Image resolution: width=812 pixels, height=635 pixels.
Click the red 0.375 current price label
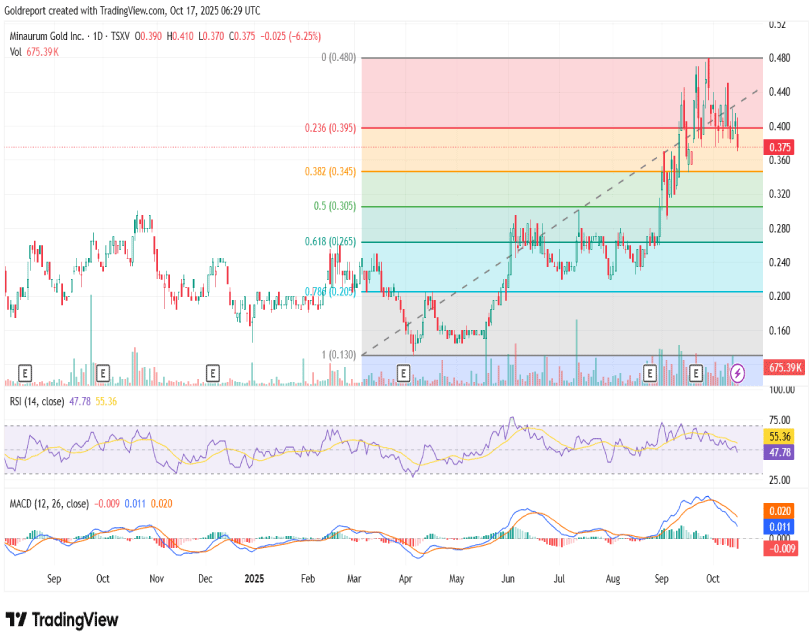(x=779, y=147)
